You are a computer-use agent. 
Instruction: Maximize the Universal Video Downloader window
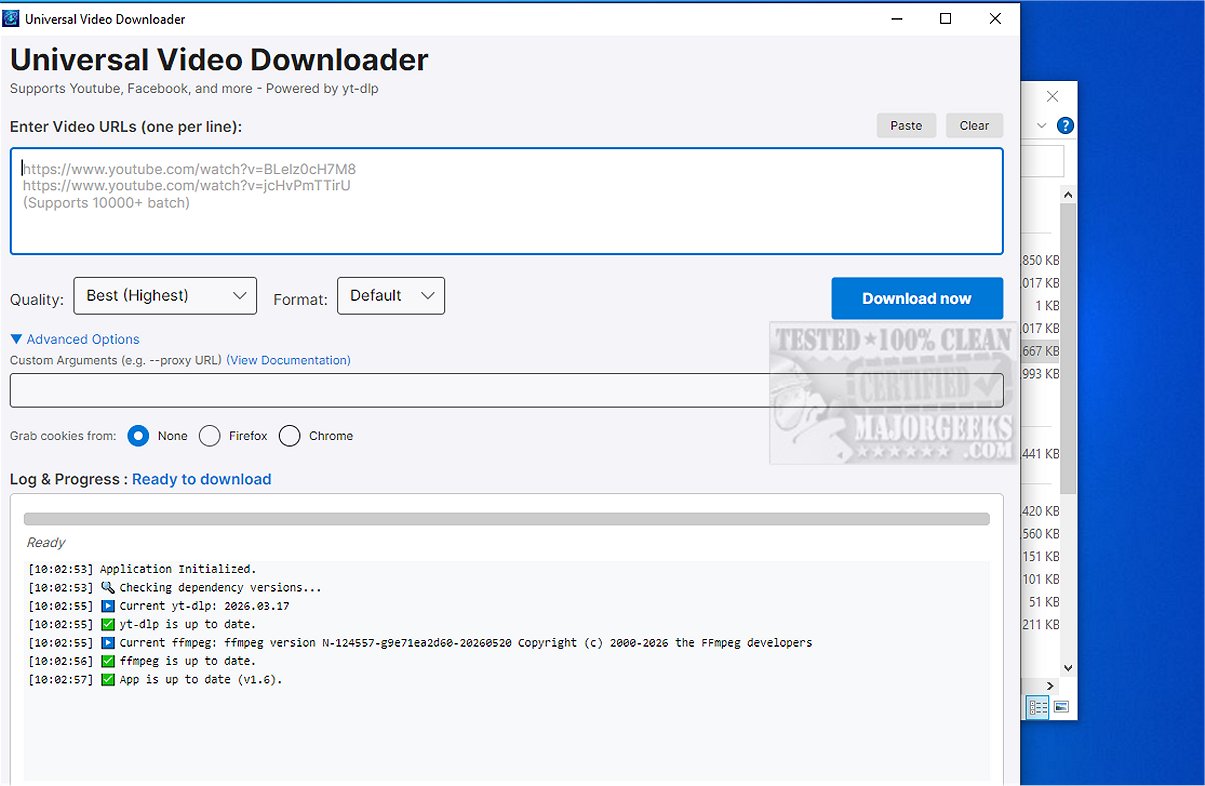click(x=945, y=19)
